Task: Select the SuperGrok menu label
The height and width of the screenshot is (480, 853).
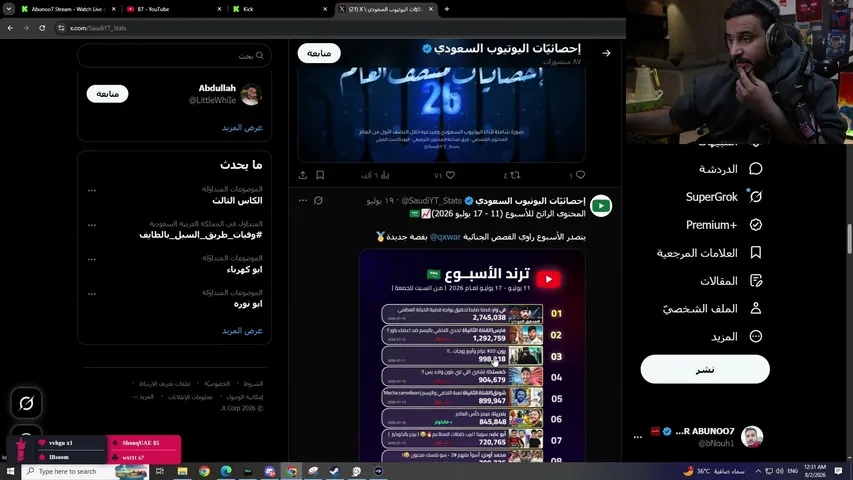Action: [x=712, y=197]
